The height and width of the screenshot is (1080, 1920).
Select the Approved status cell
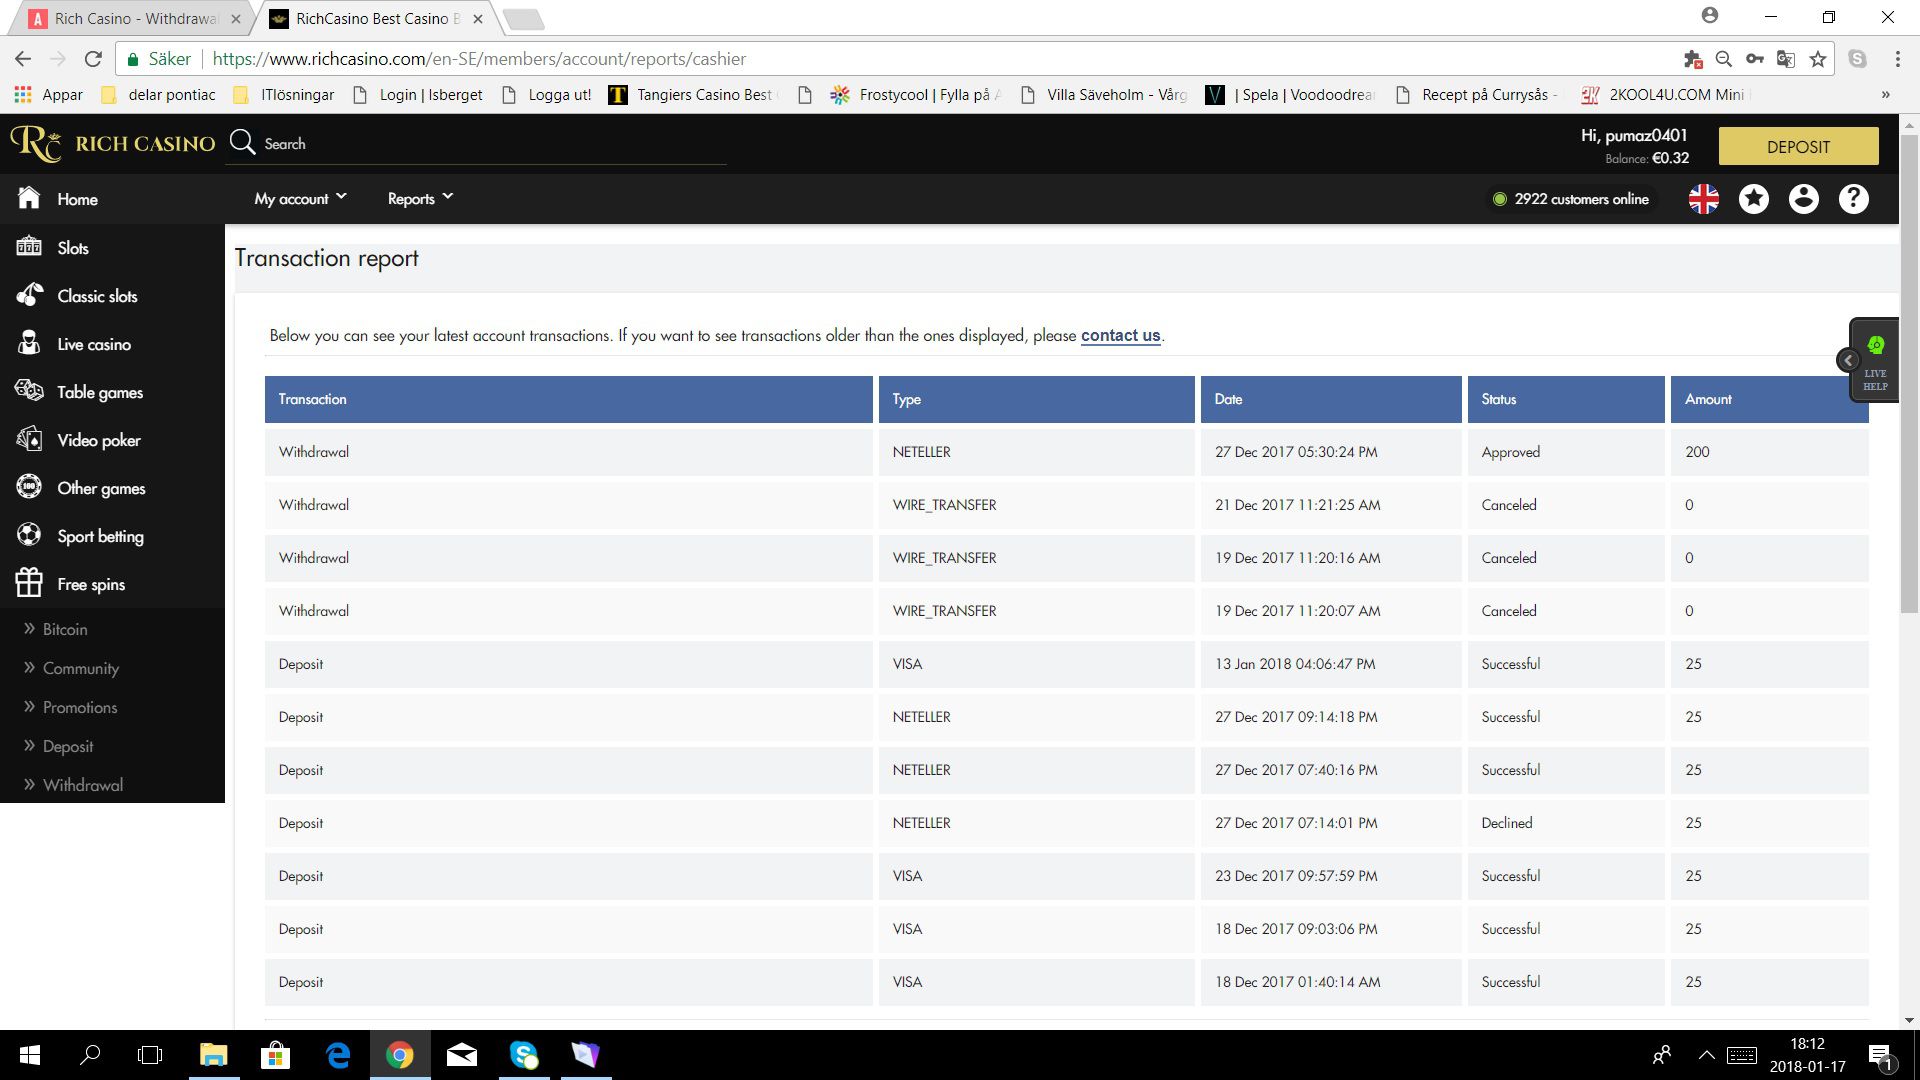1566,452
